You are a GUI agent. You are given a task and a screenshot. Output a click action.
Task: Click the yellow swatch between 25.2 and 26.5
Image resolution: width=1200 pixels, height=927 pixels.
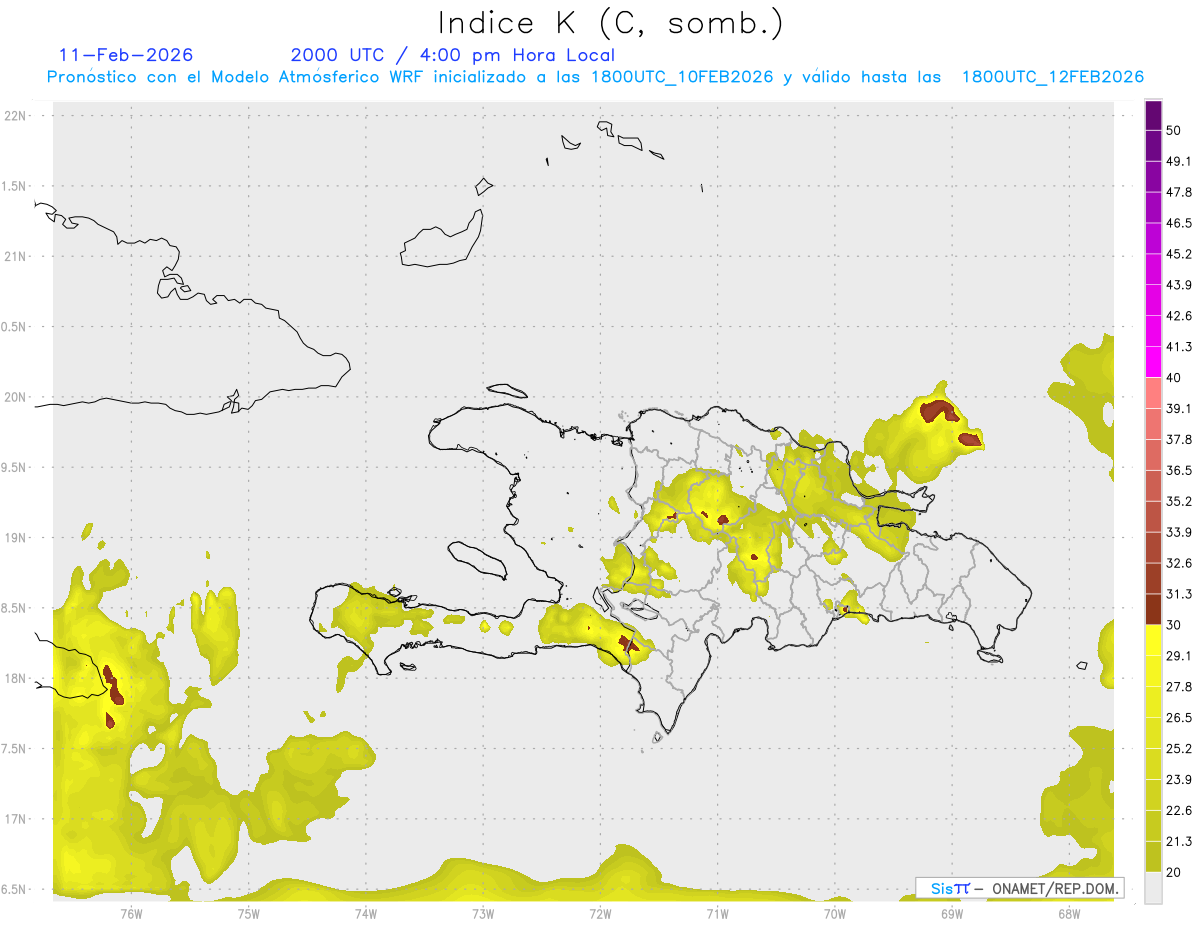pyautogui.click(x=1153, y=733)
